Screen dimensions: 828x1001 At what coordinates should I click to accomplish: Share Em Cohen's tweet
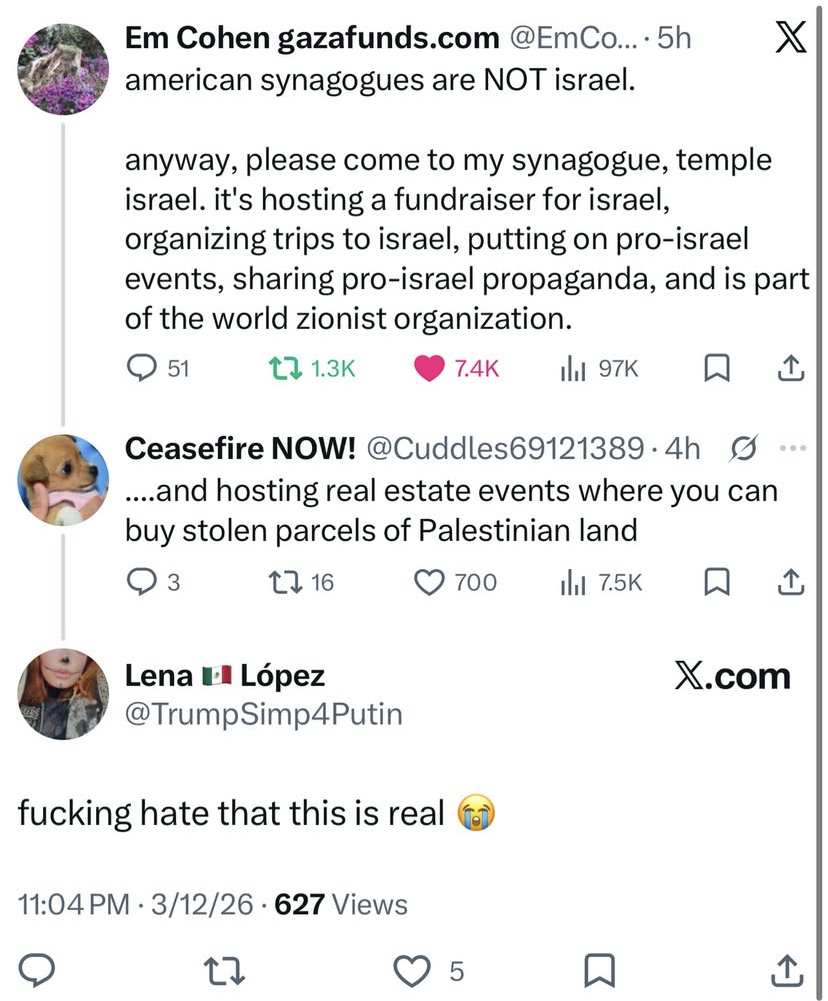pos(790,369)
